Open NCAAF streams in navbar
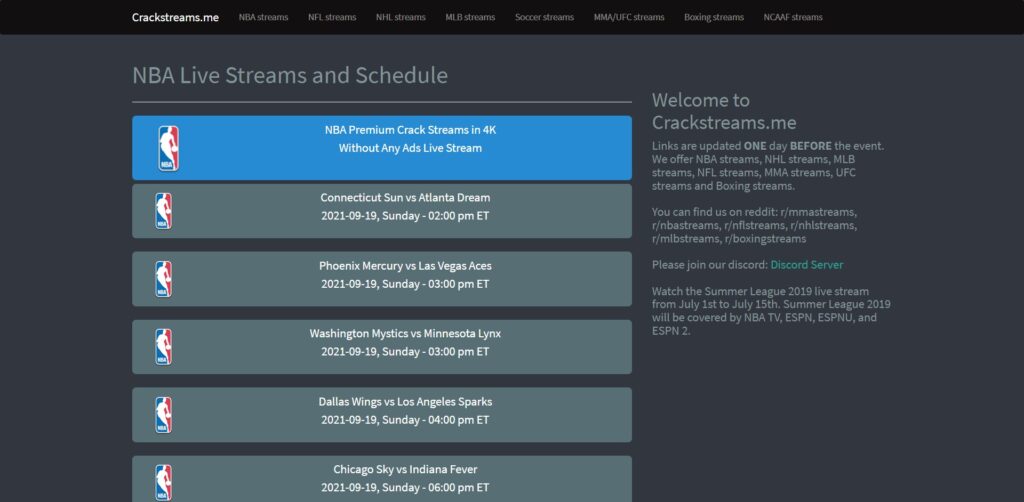The image size is (1024, 502). 793,18
